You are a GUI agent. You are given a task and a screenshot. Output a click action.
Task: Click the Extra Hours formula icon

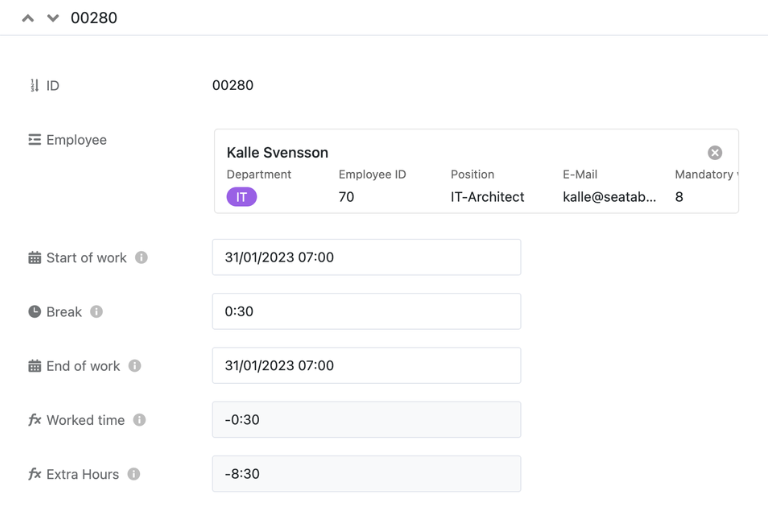click(34, 474)
